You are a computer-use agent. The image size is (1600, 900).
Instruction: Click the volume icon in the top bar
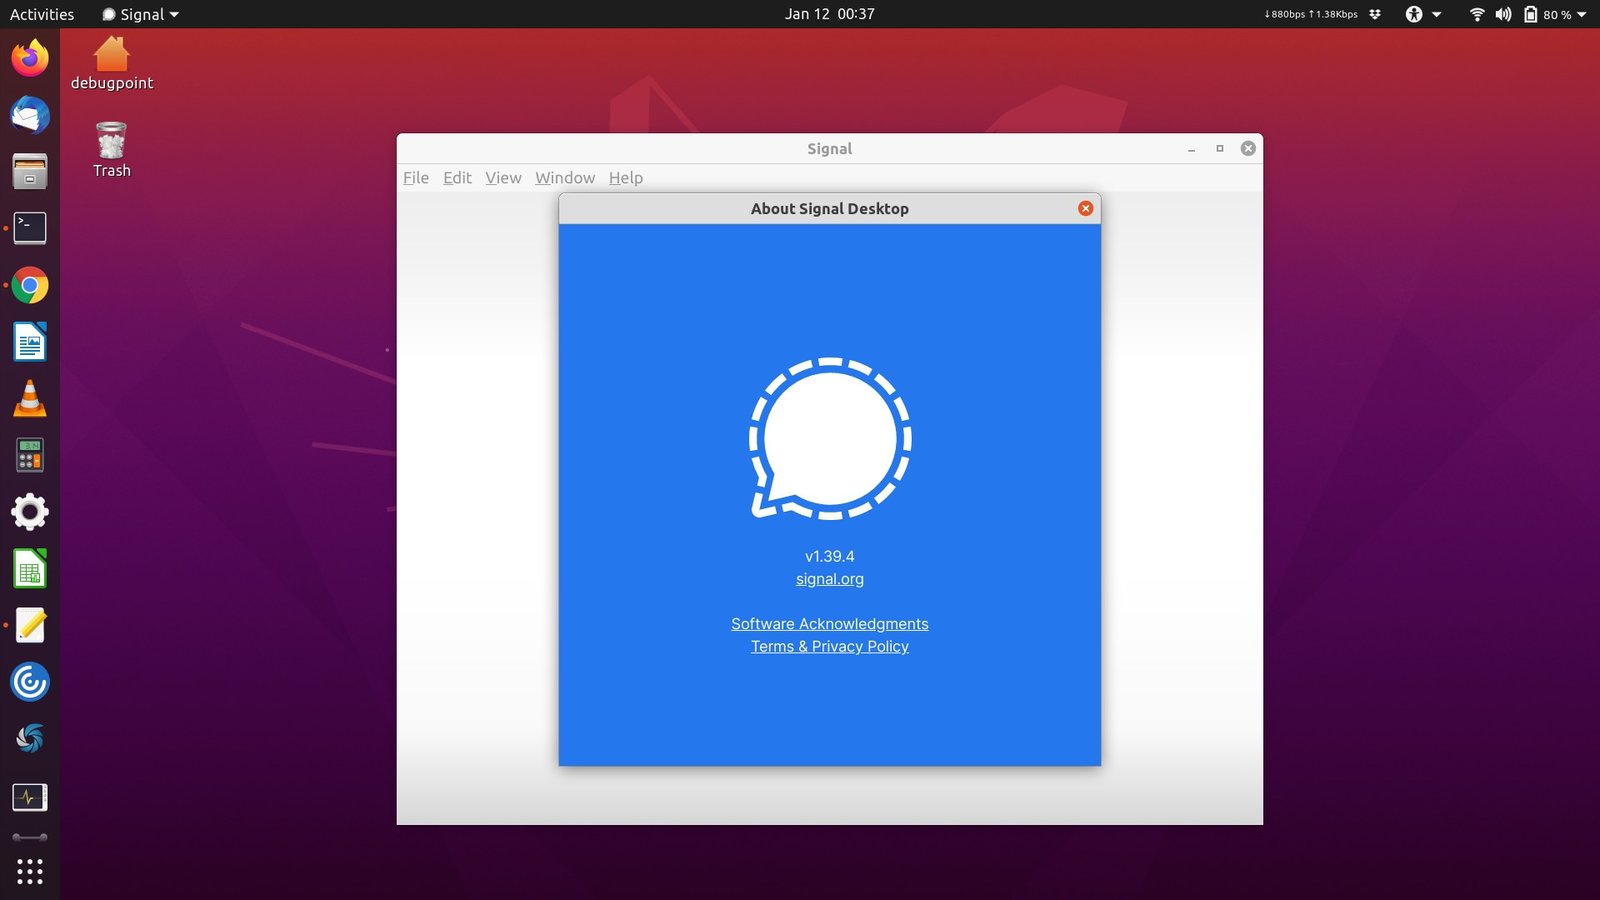coord(1503,14)
